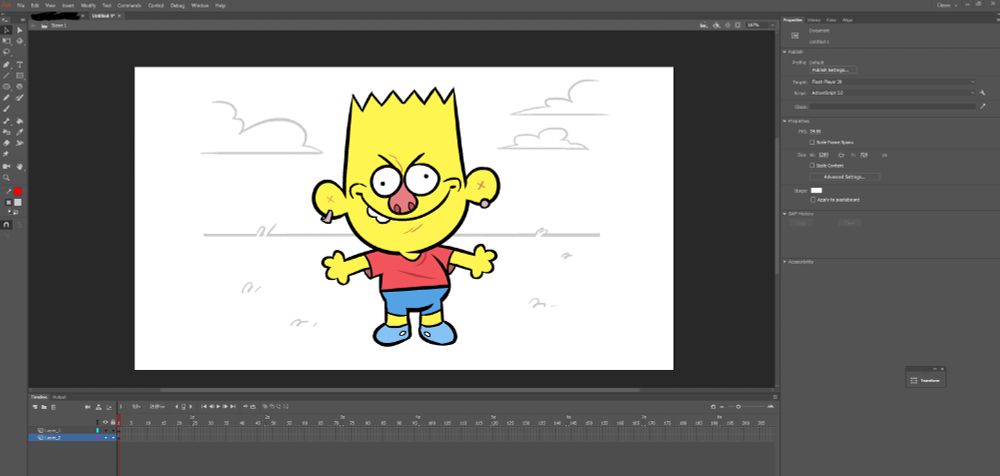Toggle lock on Layer_2
This screenshot has height=476, width=1000.
click(114, 438)
